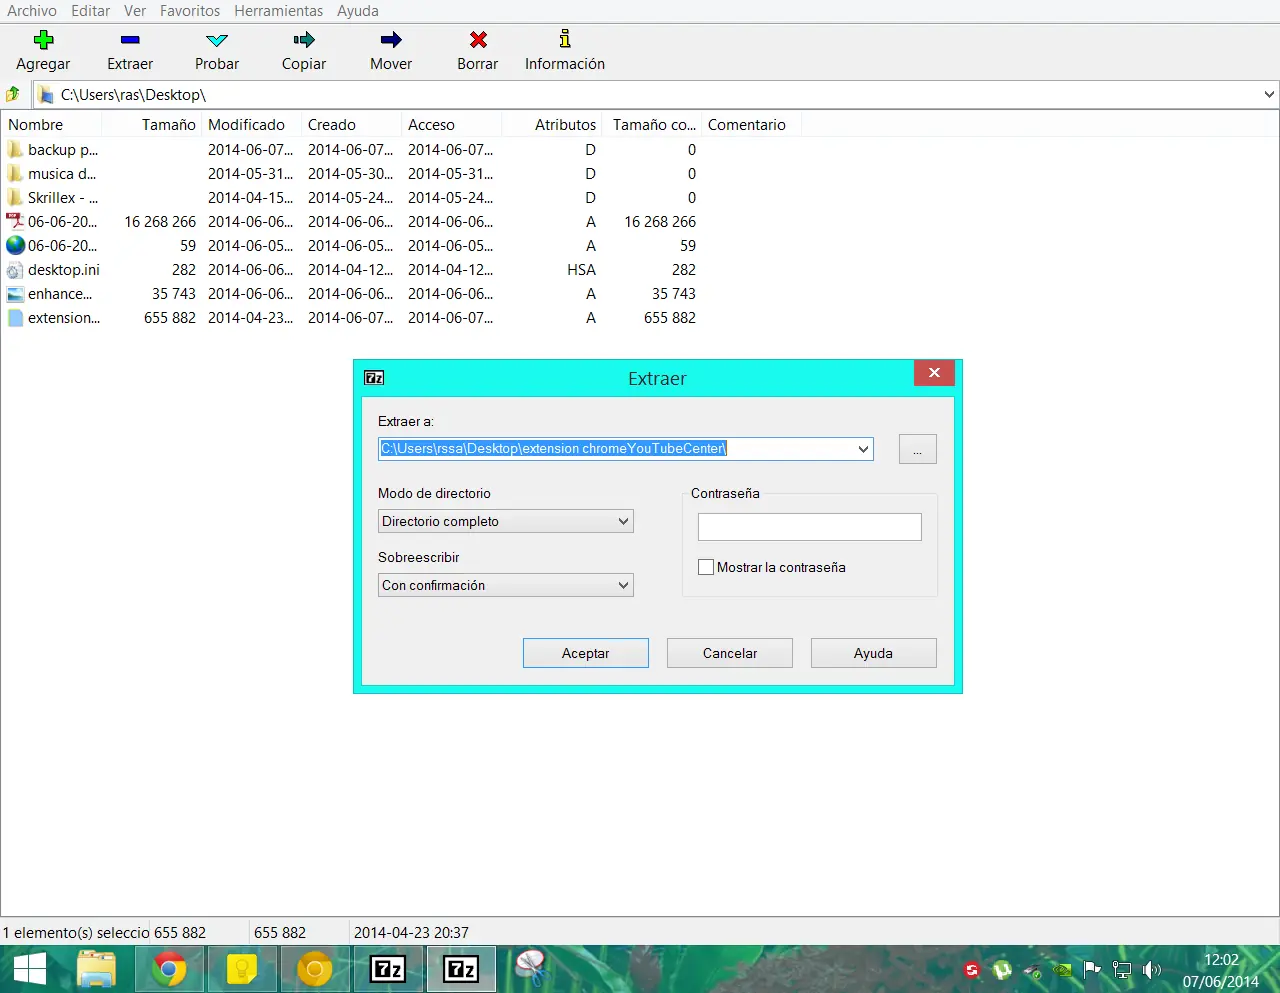Open Windows Start button

point(30,969)
